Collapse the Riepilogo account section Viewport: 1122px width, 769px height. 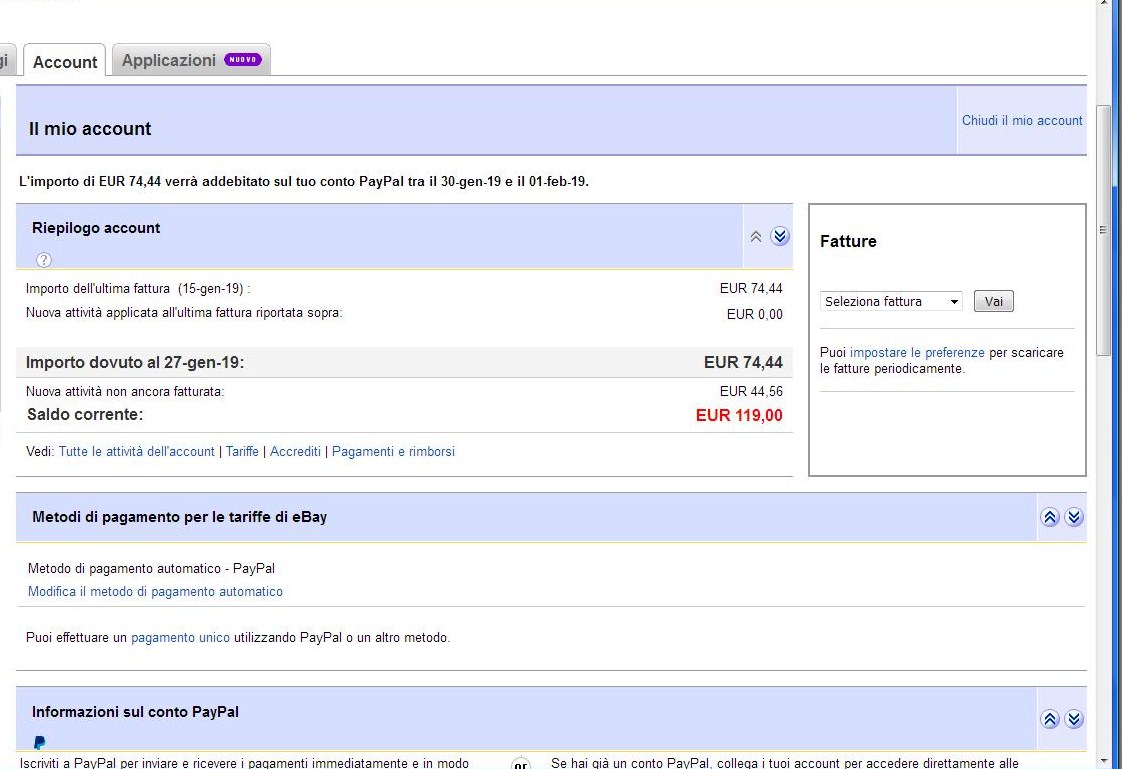[x=756, y=237]
